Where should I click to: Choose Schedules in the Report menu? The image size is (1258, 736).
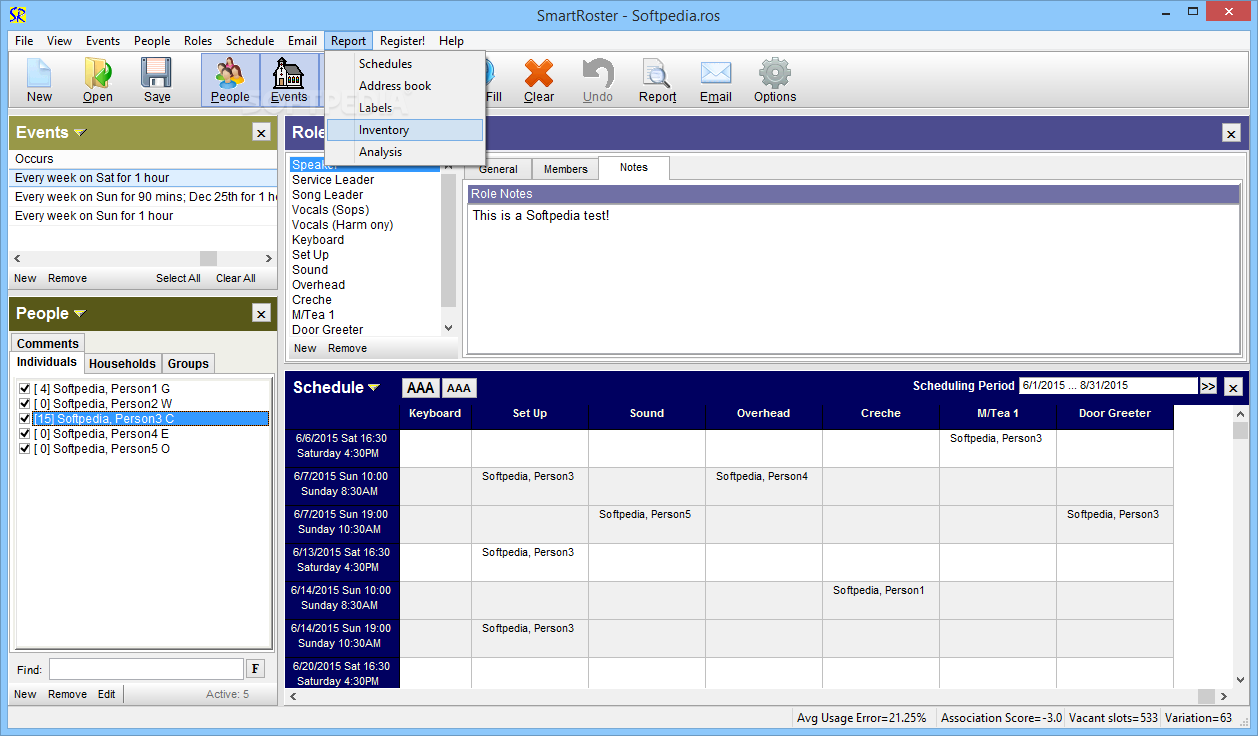[406, 64]
